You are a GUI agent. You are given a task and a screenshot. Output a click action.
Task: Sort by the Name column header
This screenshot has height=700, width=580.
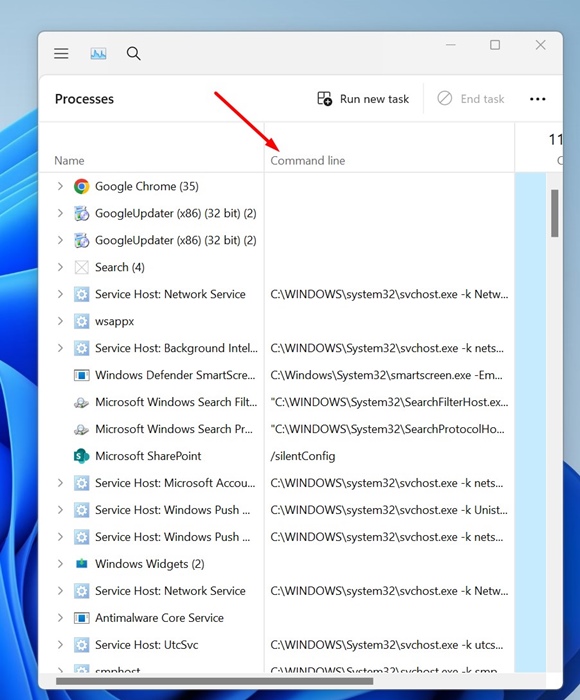click(x=69, y=160)
